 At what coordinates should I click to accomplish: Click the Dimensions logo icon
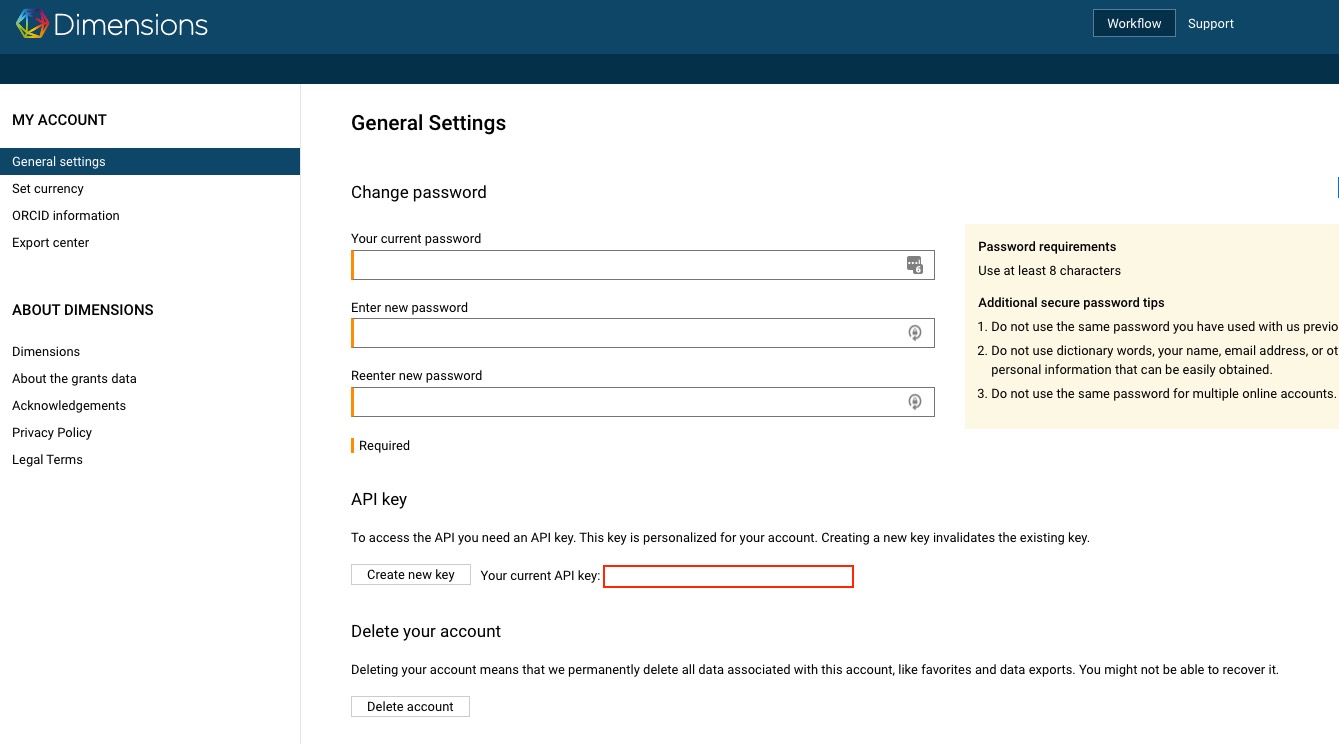32,24
